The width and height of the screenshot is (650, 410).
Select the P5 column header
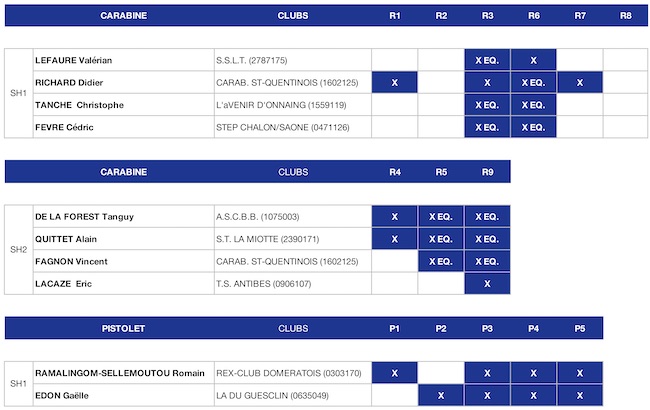coord(580,328)
